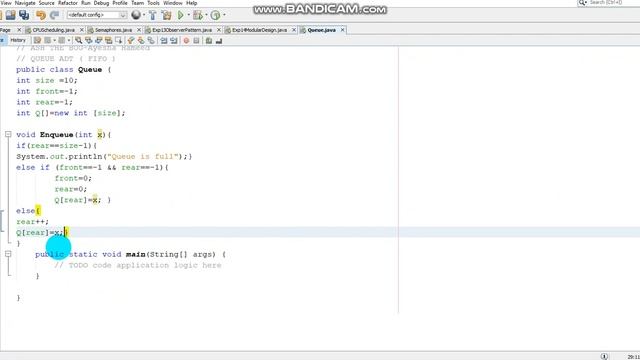The width and height of the screenshot is (640, 360).
Task: Run the project with the green play icon
Action: click(x=181, y=15)
